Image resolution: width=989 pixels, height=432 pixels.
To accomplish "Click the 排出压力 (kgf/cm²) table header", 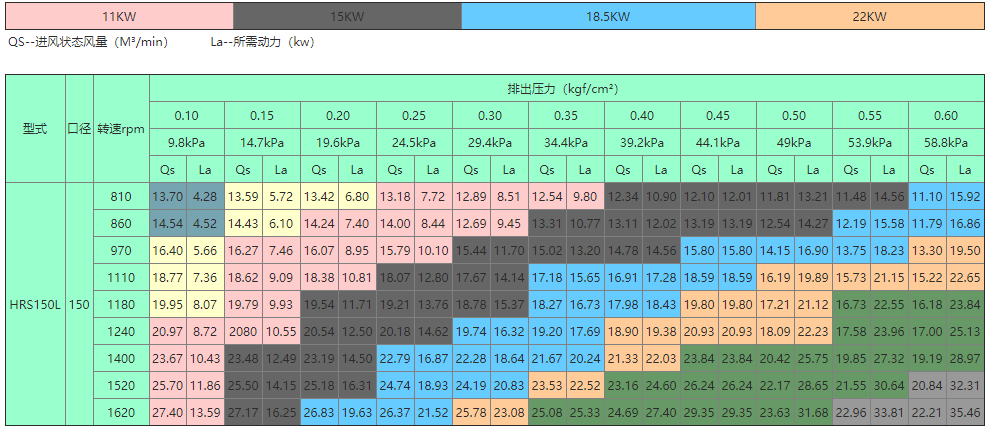I will [x=566, y=88].
